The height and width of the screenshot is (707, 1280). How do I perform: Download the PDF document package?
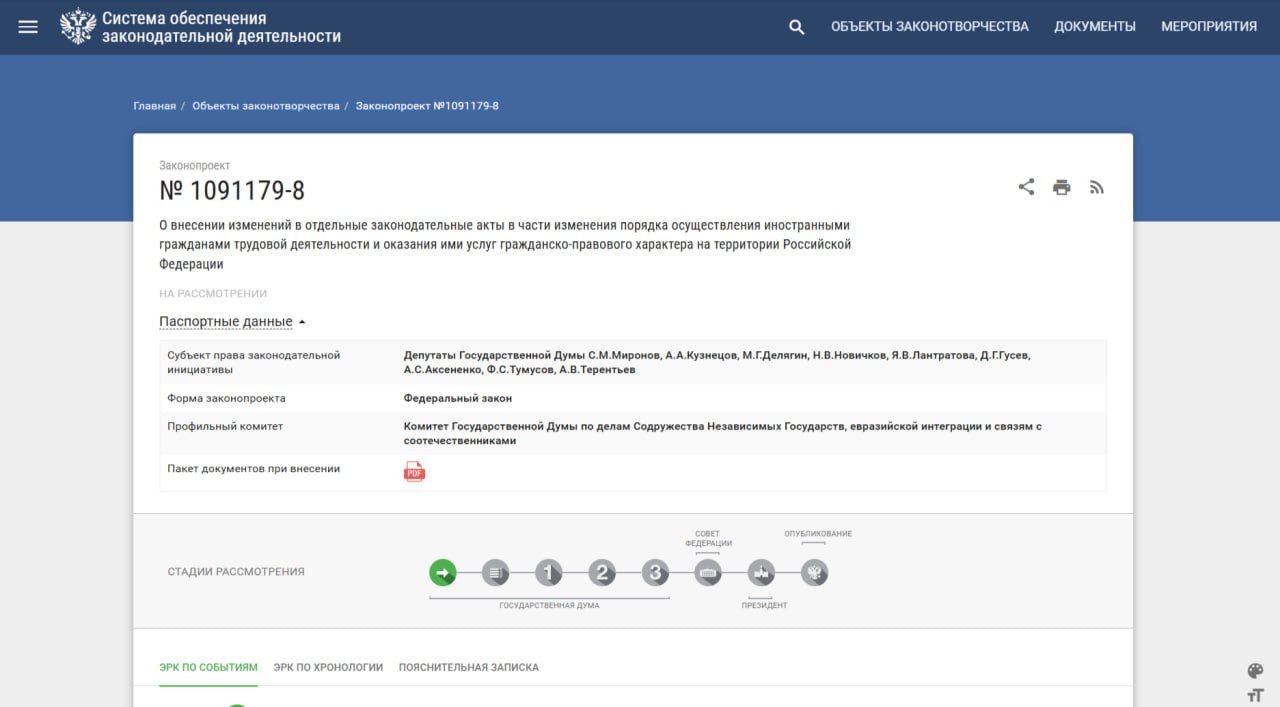click(x=414, y=472)
